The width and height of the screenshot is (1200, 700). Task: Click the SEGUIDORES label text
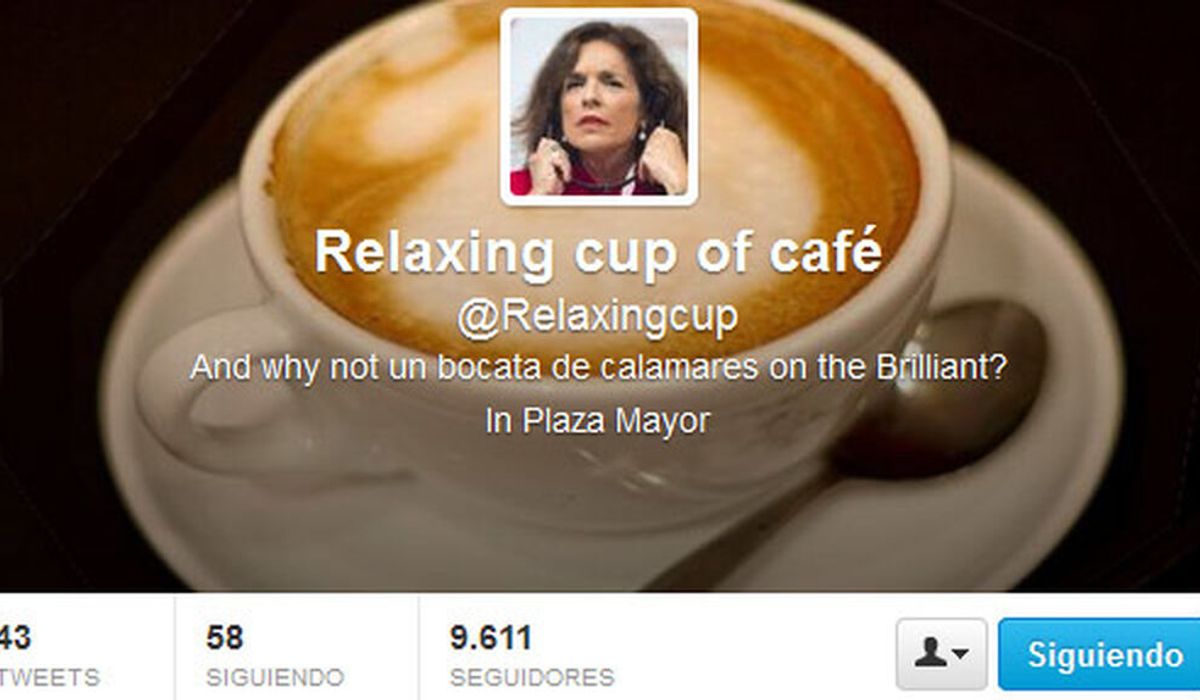532,676
